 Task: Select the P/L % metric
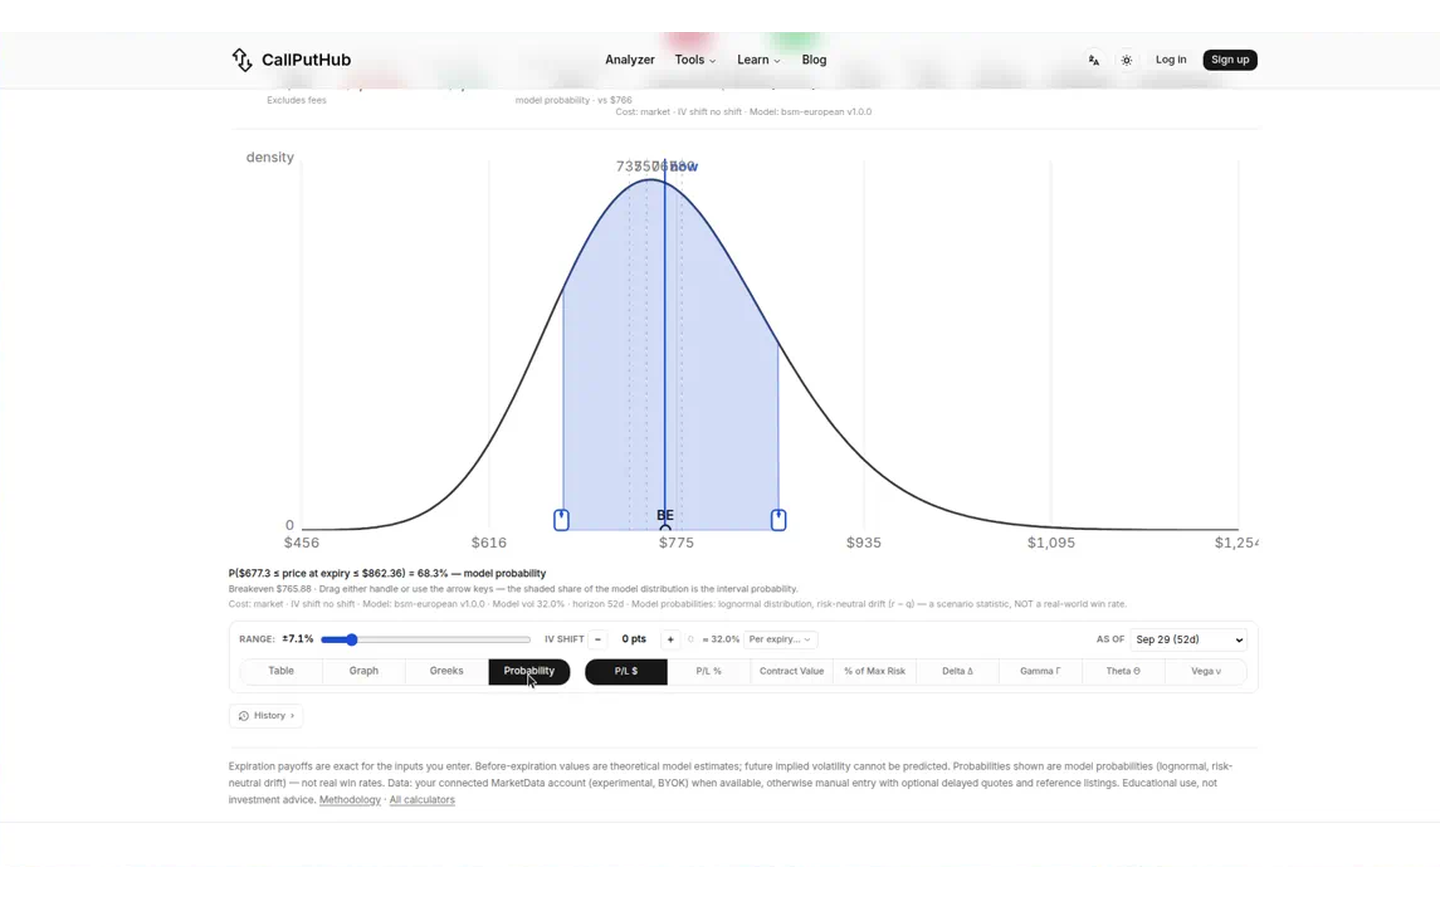point(709,671)
